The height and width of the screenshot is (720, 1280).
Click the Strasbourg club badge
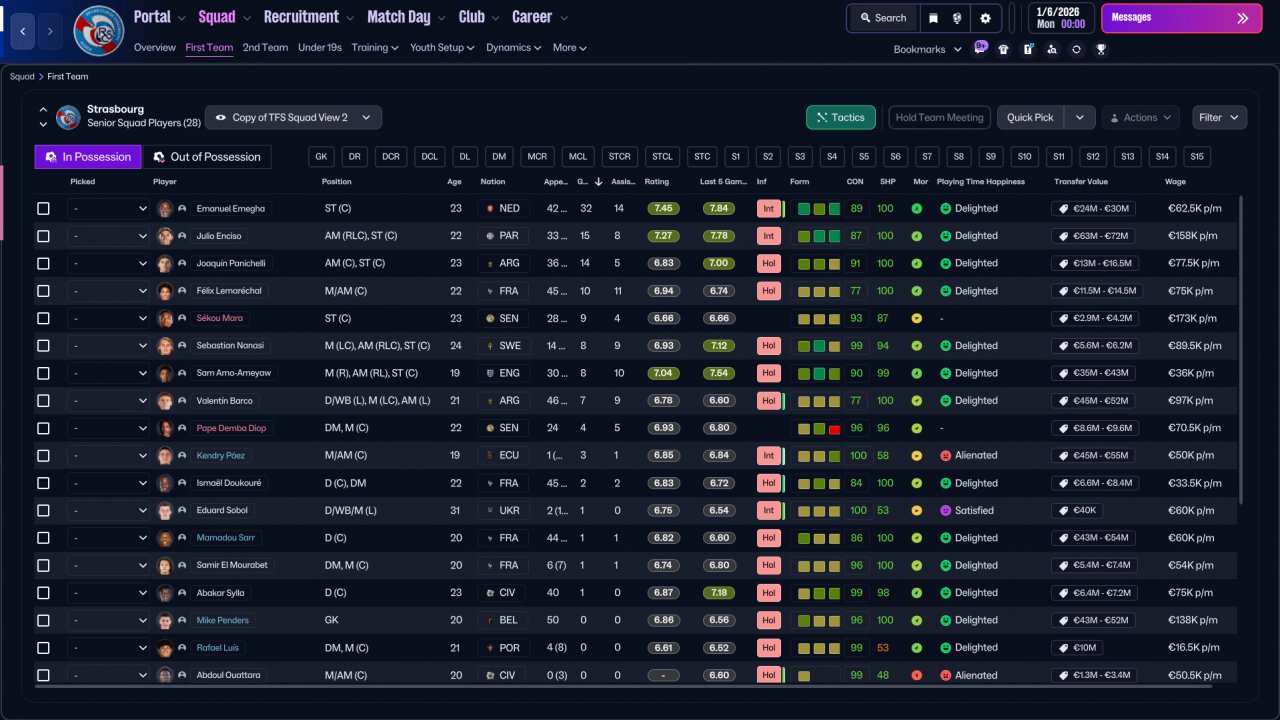pos(99,31)
